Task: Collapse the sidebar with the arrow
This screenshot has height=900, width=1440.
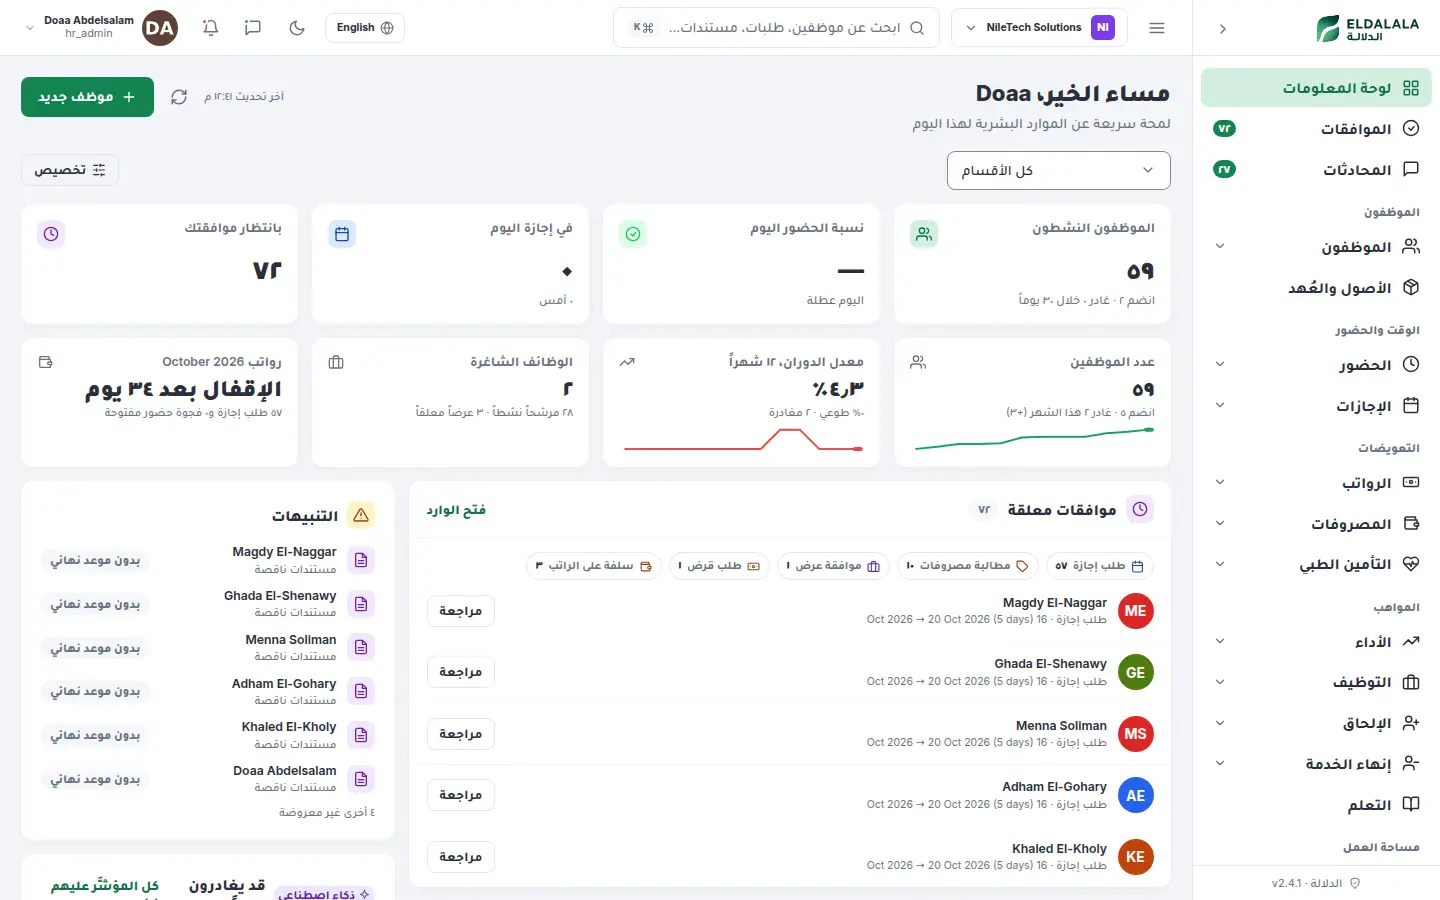Action: (1223, 29)
